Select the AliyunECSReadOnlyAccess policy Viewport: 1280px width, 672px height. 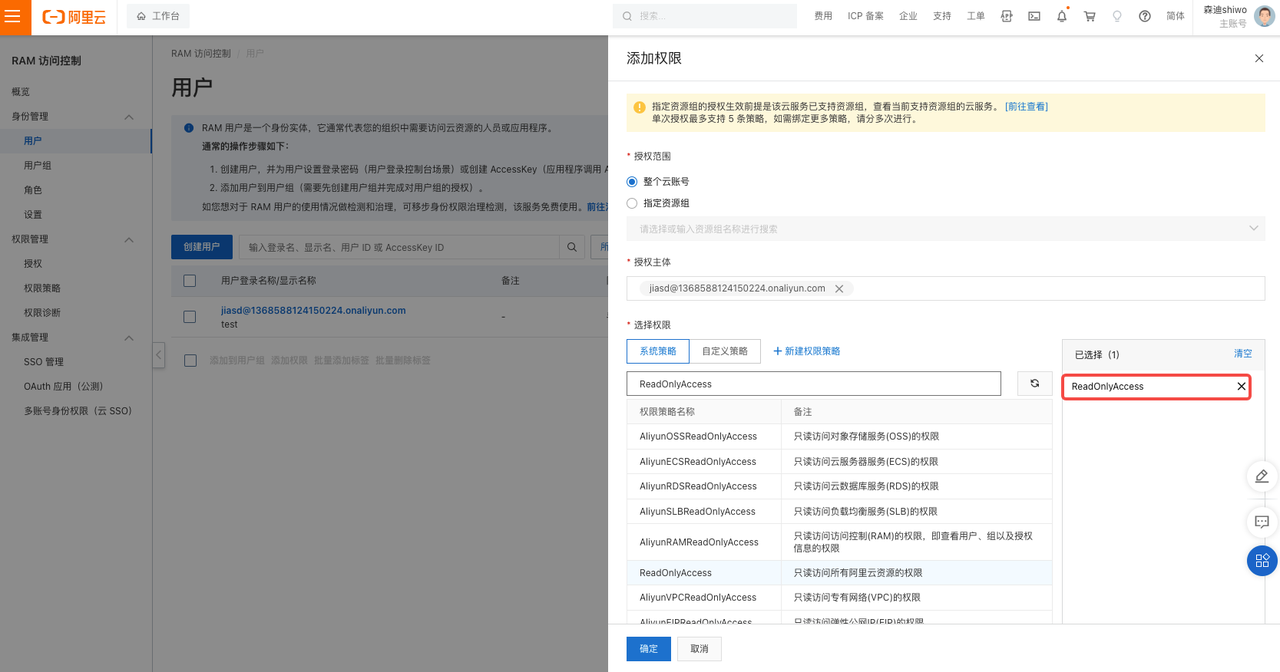click(839, 462)
